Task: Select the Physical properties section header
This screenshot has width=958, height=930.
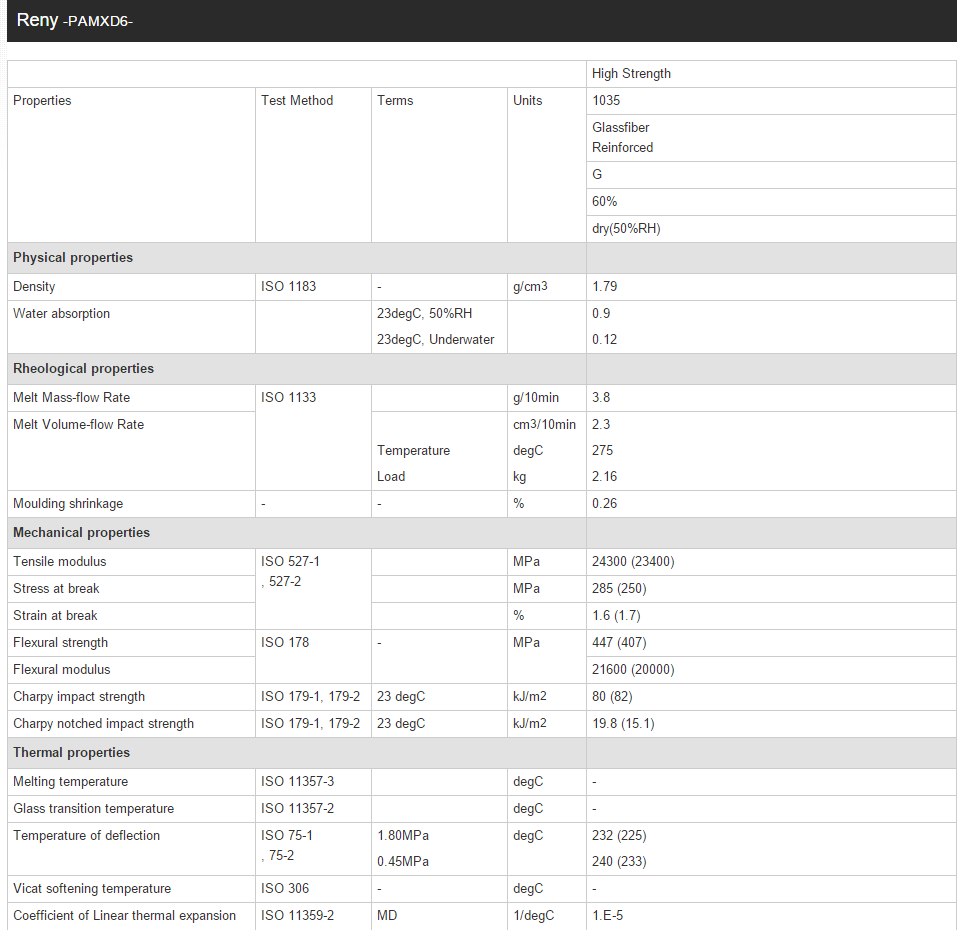Action: (x=73, y=257)
